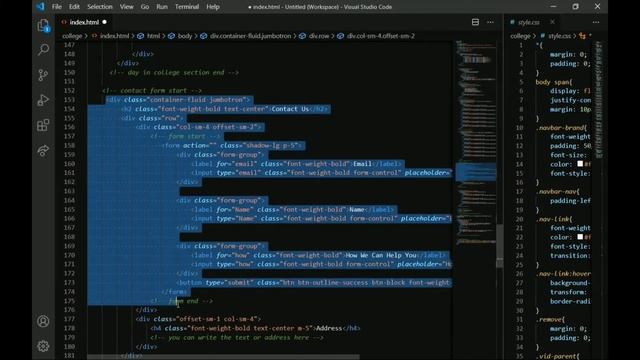Image resolution: width=640 pixels, height=360 pixels.
Task: Open the Help menu
Action: click(213, 7)
